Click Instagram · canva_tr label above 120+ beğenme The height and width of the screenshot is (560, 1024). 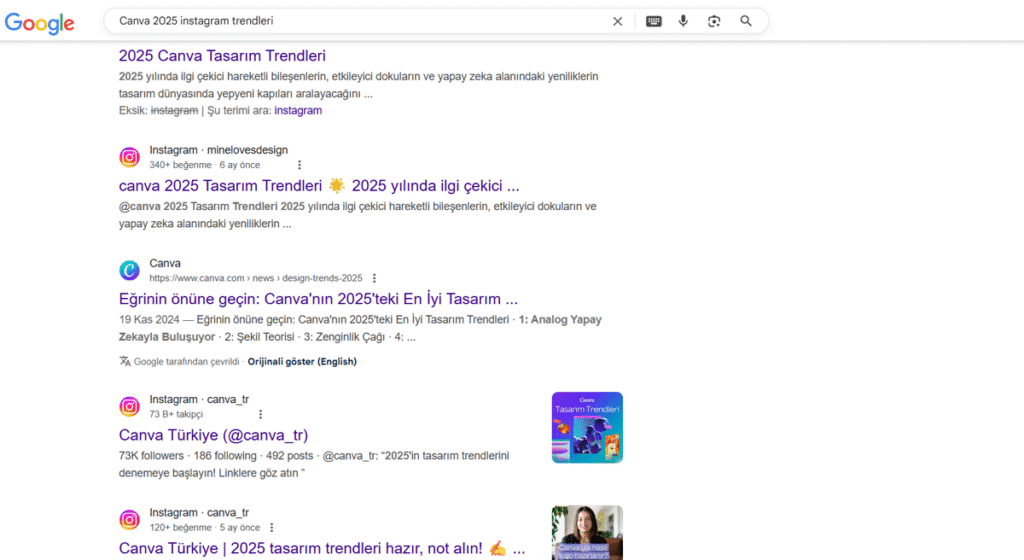199,512
